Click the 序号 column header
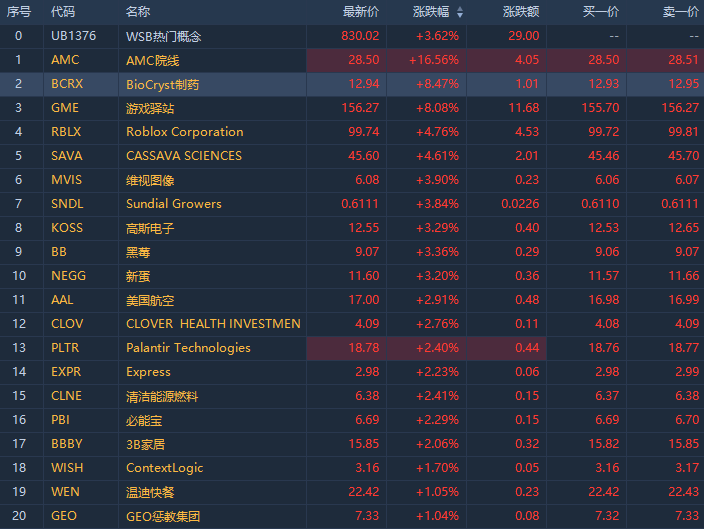Viewport: 704px width, 529px height. pyautogui.click(x=19, y=12)
